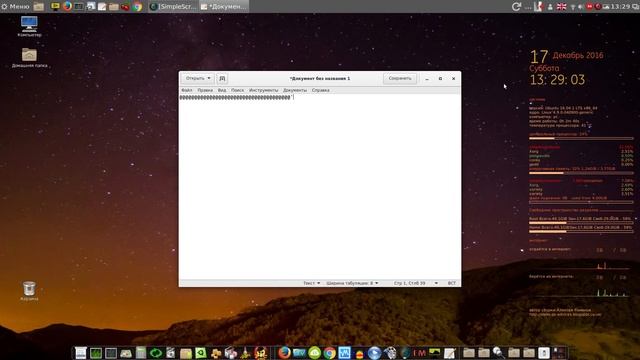Open the Текст syntax dropdown in status bar
This screenshot has width=640, height=360.
pos(311,283)
